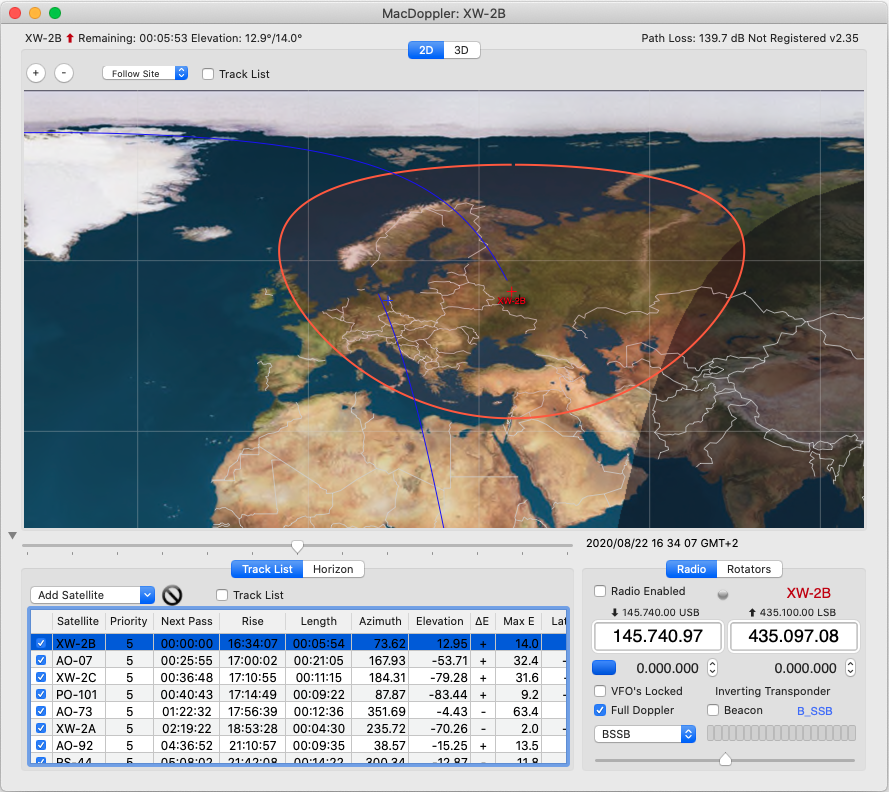Sort by the Next Pass column header
The width and height of the screenshot is (889, 792).
(x=187, y=621)
